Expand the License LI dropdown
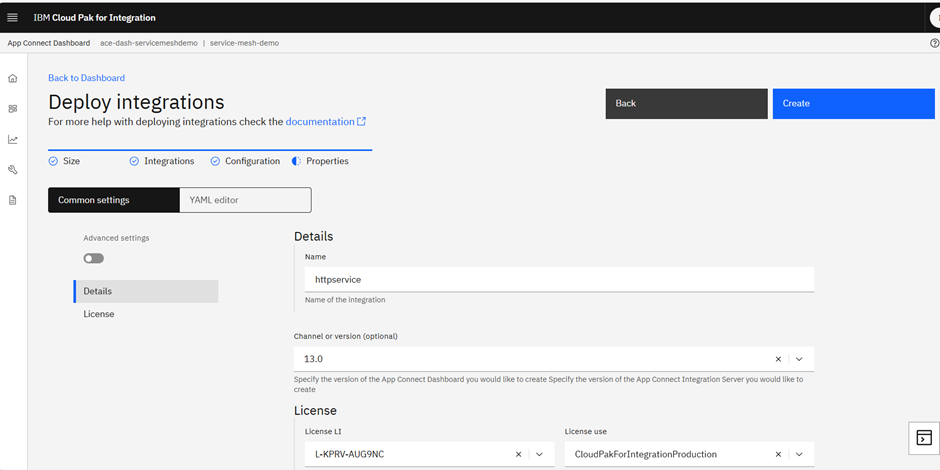The image size is (940, 470). pos(540,454)
